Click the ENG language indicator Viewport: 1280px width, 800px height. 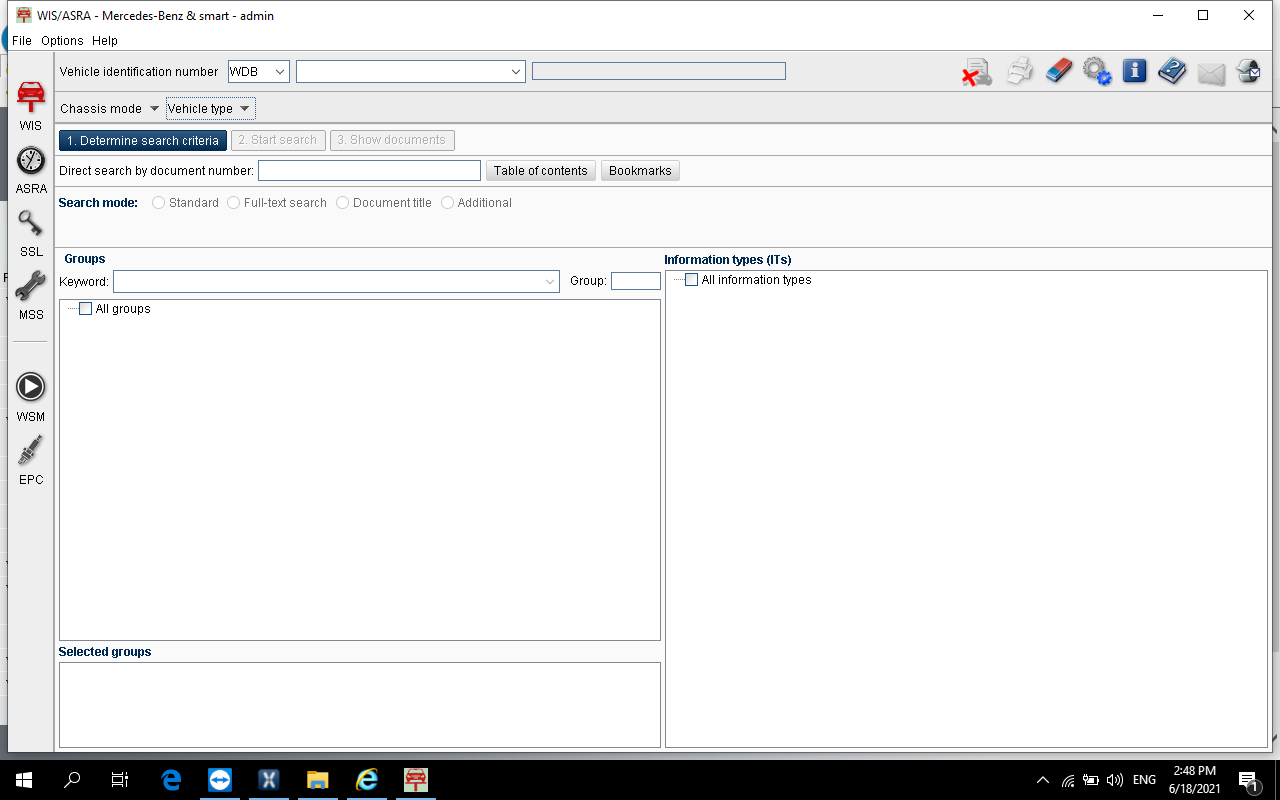[1144, 780]
